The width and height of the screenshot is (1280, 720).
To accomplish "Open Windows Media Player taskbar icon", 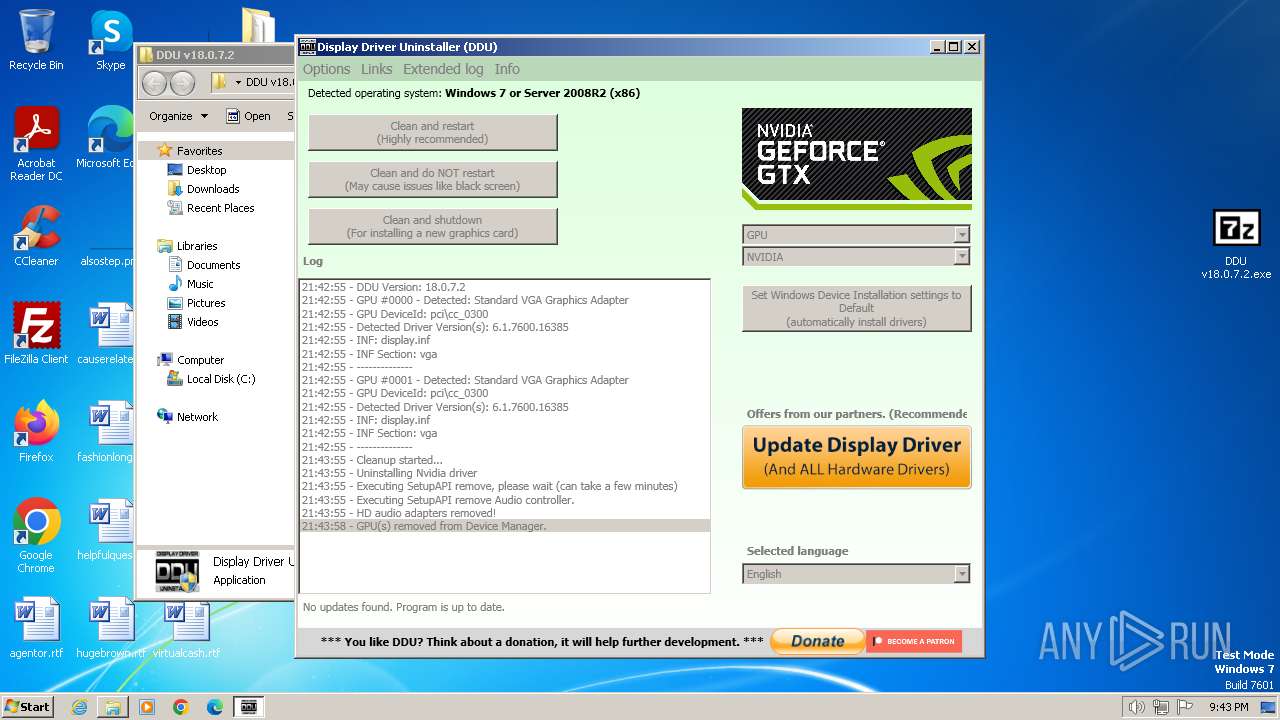I will [147, 707].
